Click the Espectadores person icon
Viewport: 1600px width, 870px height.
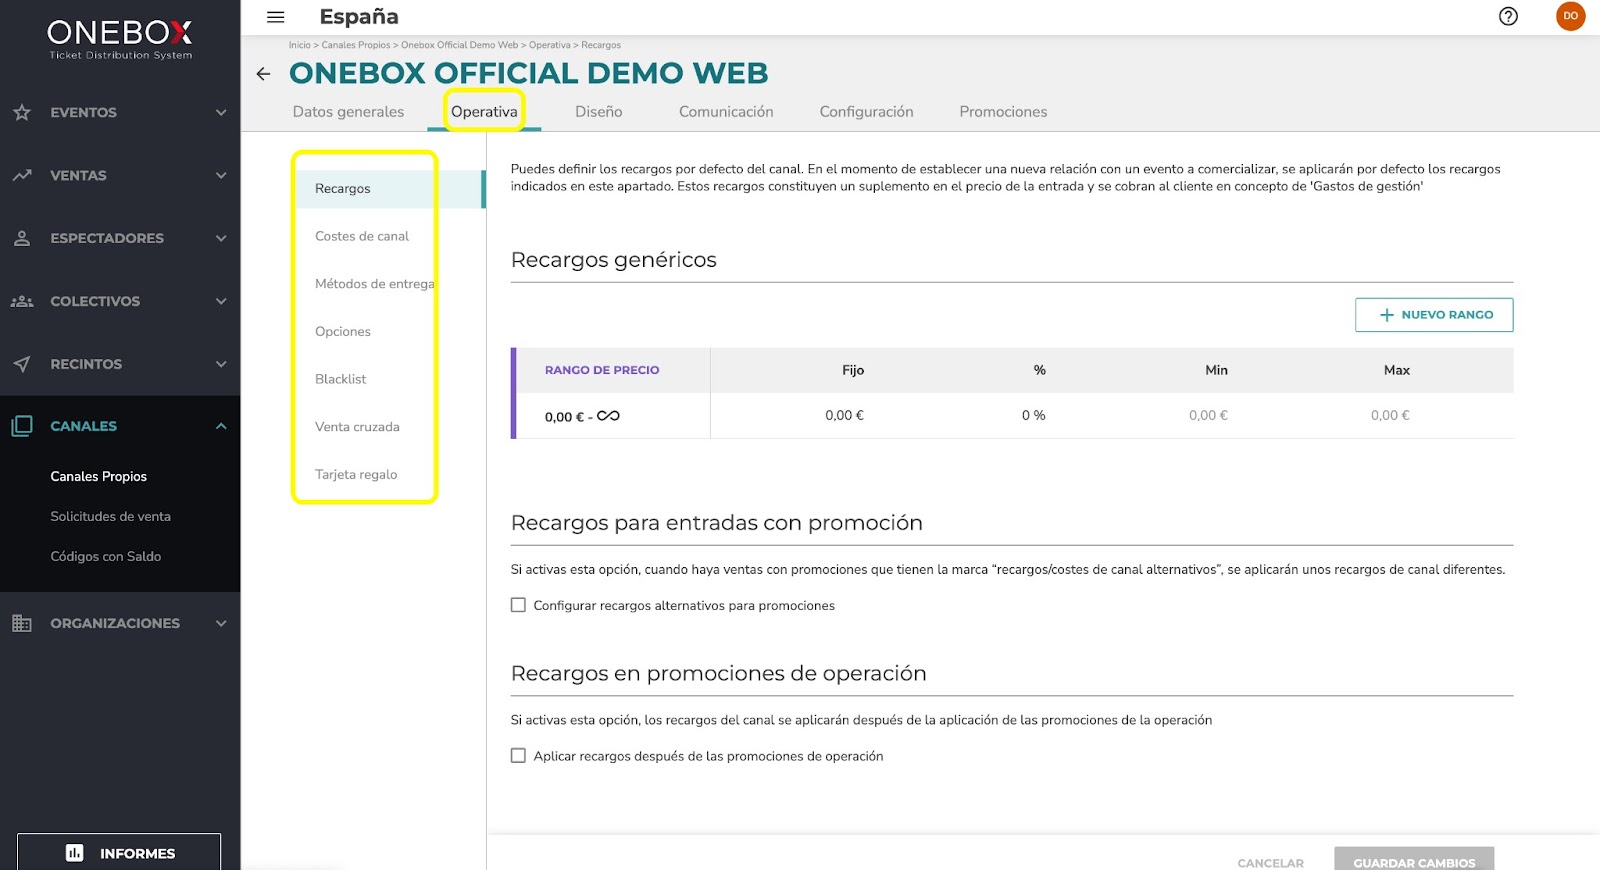tap(22, 238)
